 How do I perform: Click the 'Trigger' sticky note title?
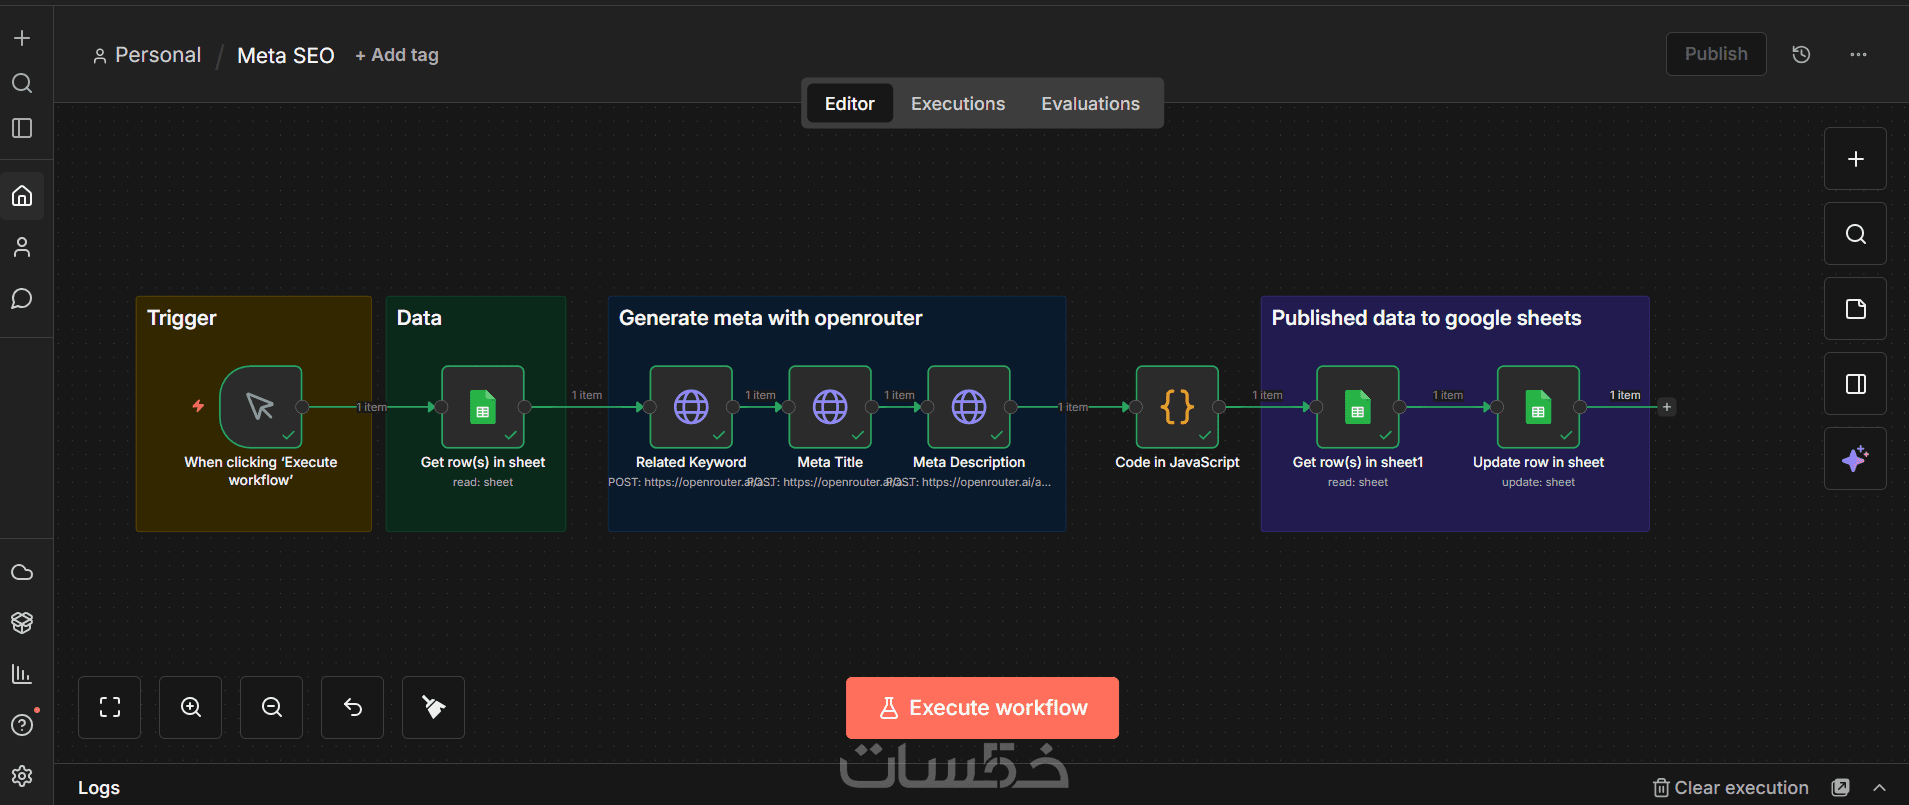tap(182, 318)
